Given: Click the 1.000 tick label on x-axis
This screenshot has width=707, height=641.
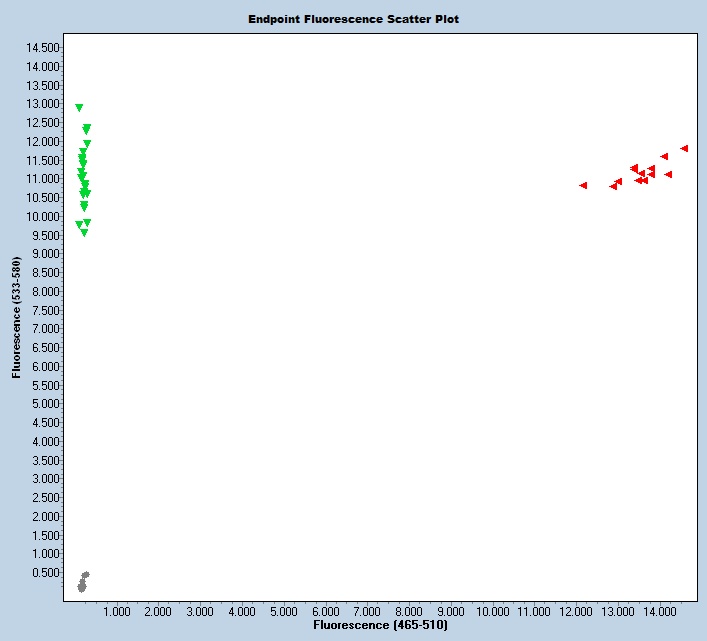Looking at the screenshot, I should 117,610.
